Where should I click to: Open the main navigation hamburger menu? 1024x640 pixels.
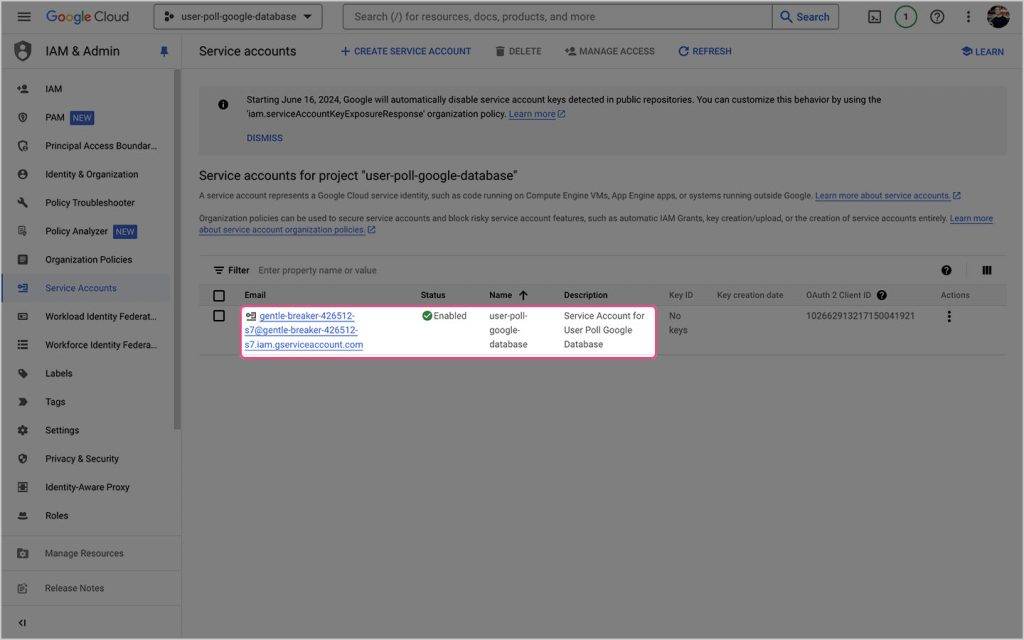[24, 17]
